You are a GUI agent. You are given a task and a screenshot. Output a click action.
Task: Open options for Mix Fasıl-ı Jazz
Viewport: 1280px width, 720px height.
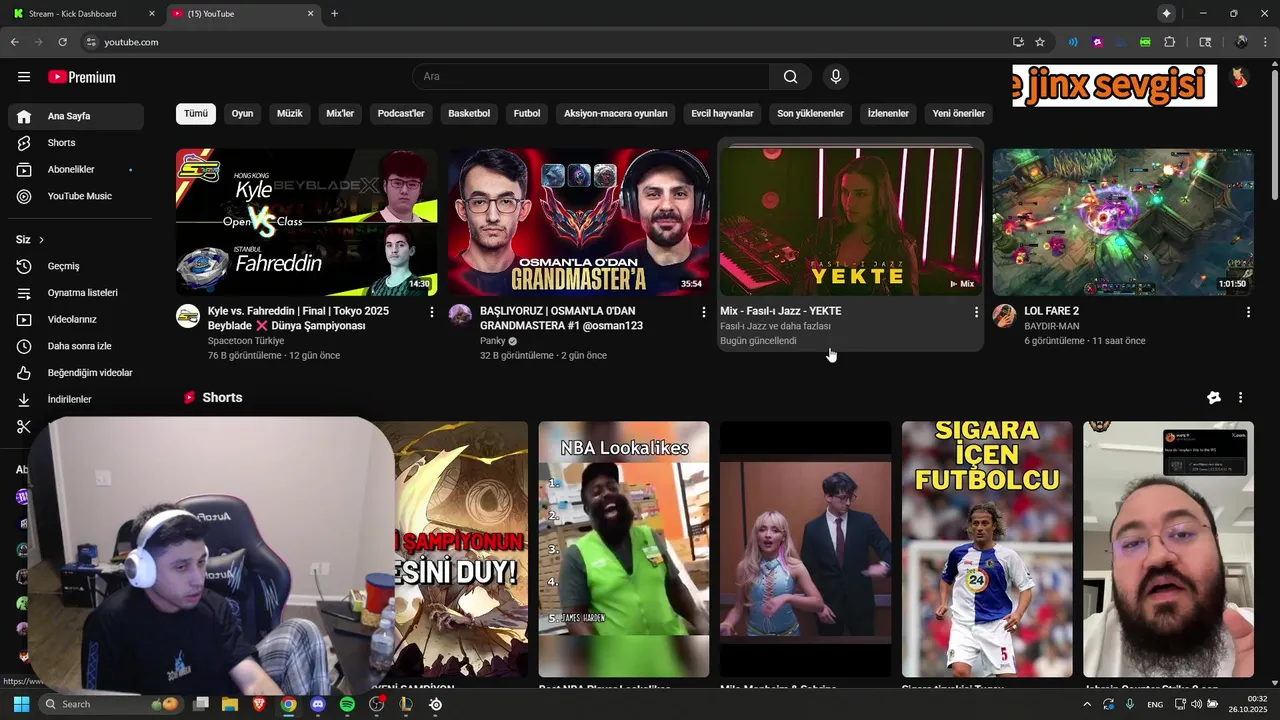click(976, 312)
